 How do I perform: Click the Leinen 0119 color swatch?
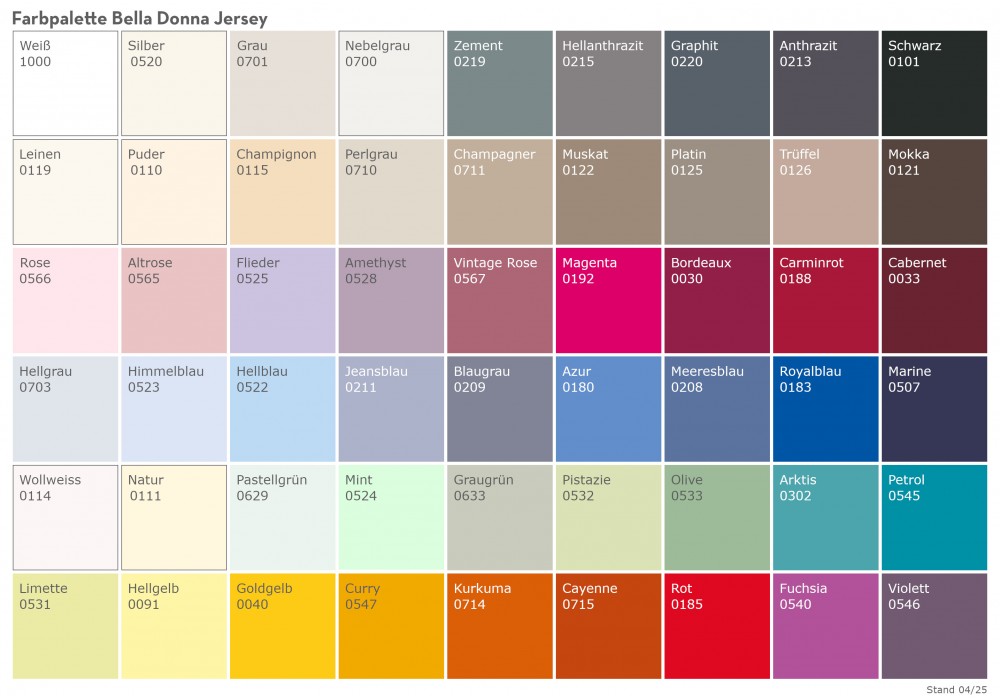click(x=64, y=191)
